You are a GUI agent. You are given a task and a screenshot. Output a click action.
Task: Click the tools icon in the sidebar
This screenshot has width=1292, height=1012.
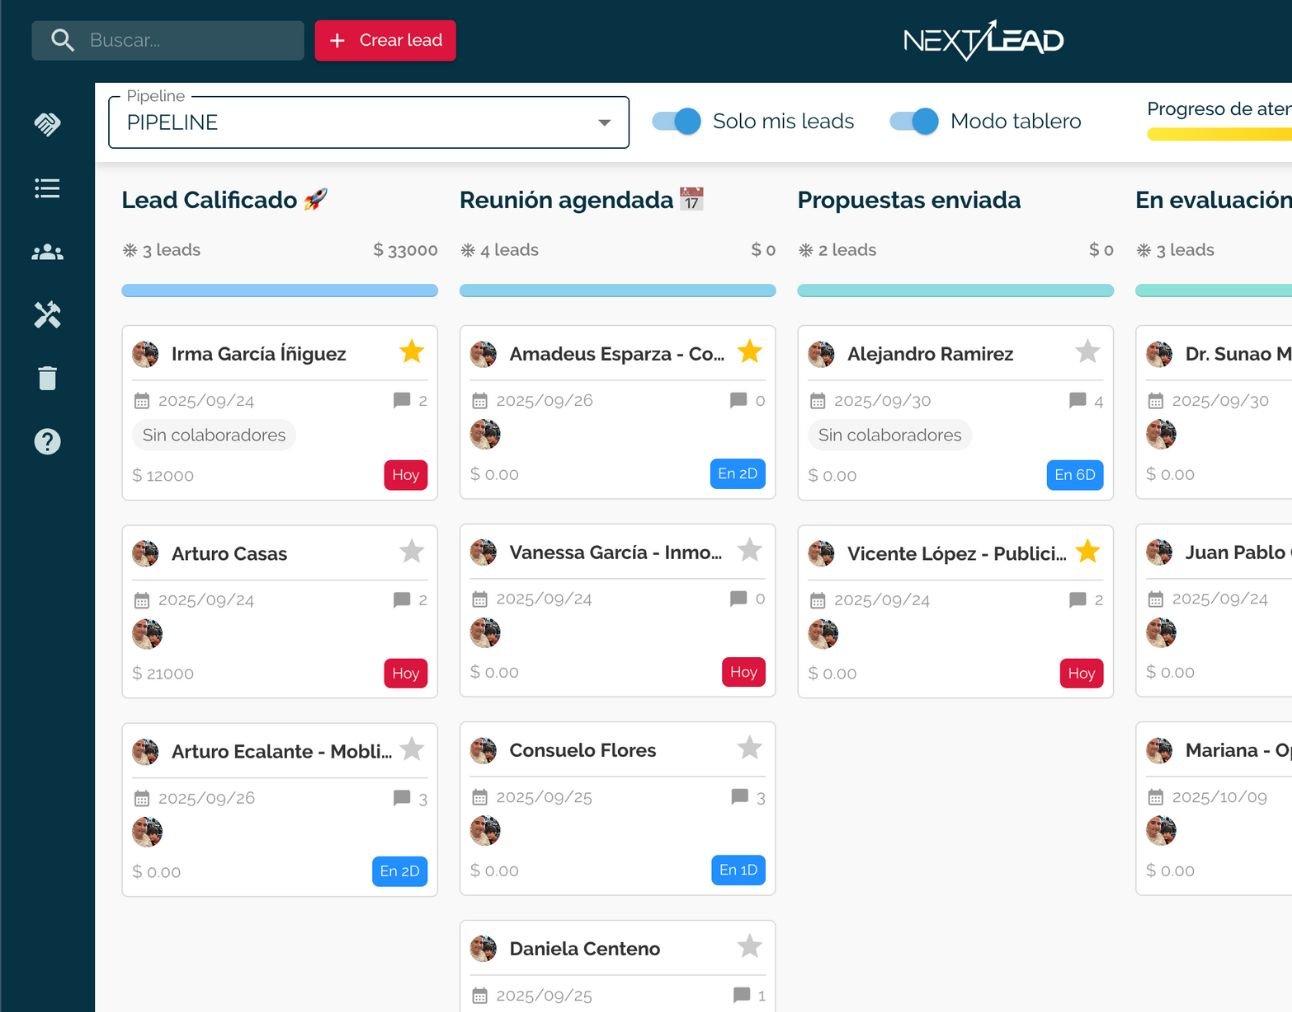click(x=47, y=315)
